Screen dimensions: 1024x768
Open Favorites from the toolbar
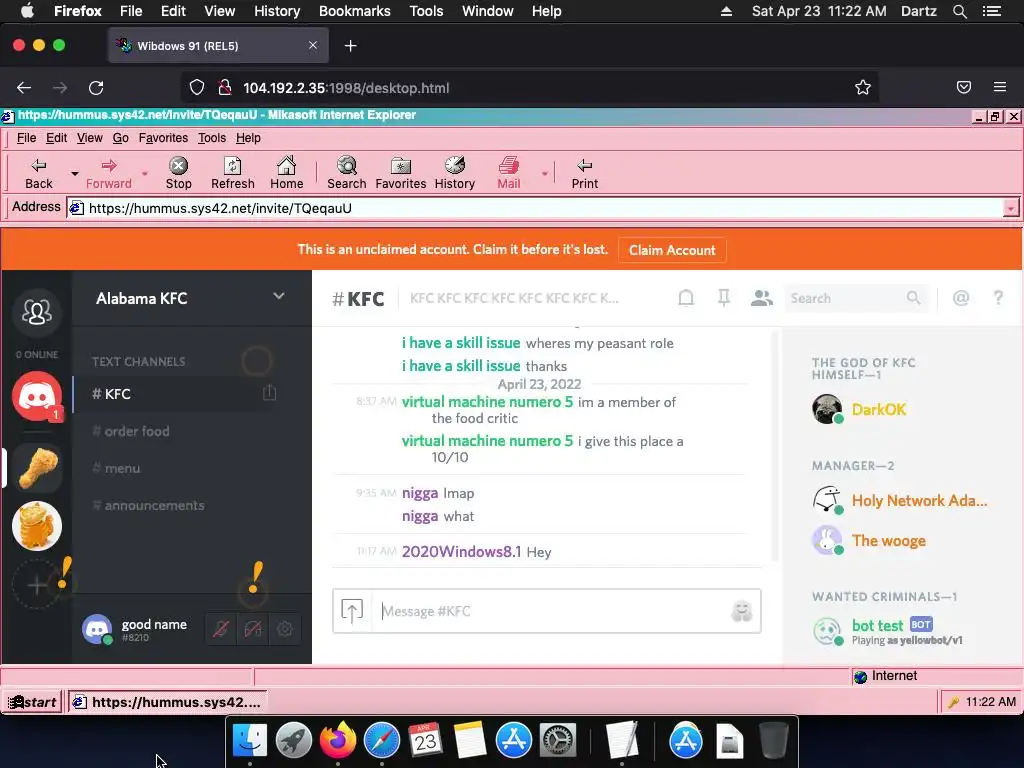[x=400, y=174]
